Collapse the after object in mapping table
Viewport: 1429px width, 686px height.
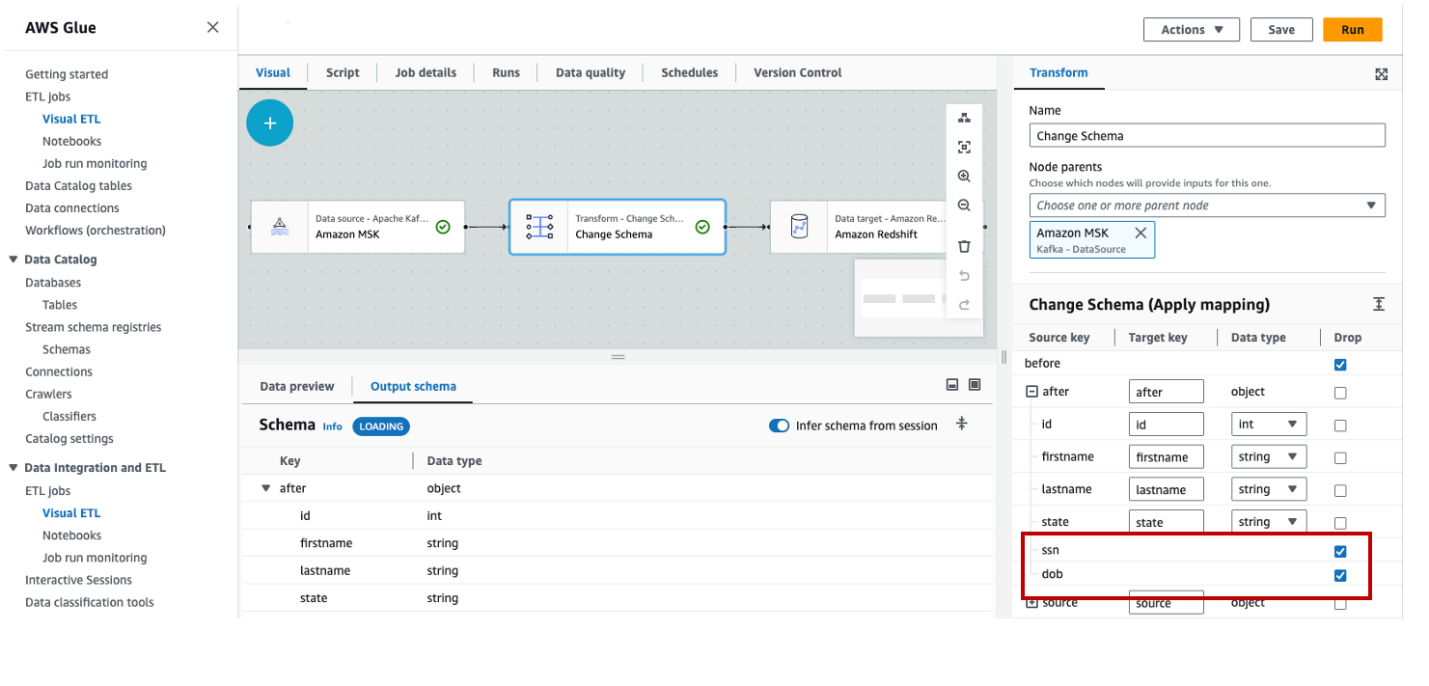point(1032,392)
